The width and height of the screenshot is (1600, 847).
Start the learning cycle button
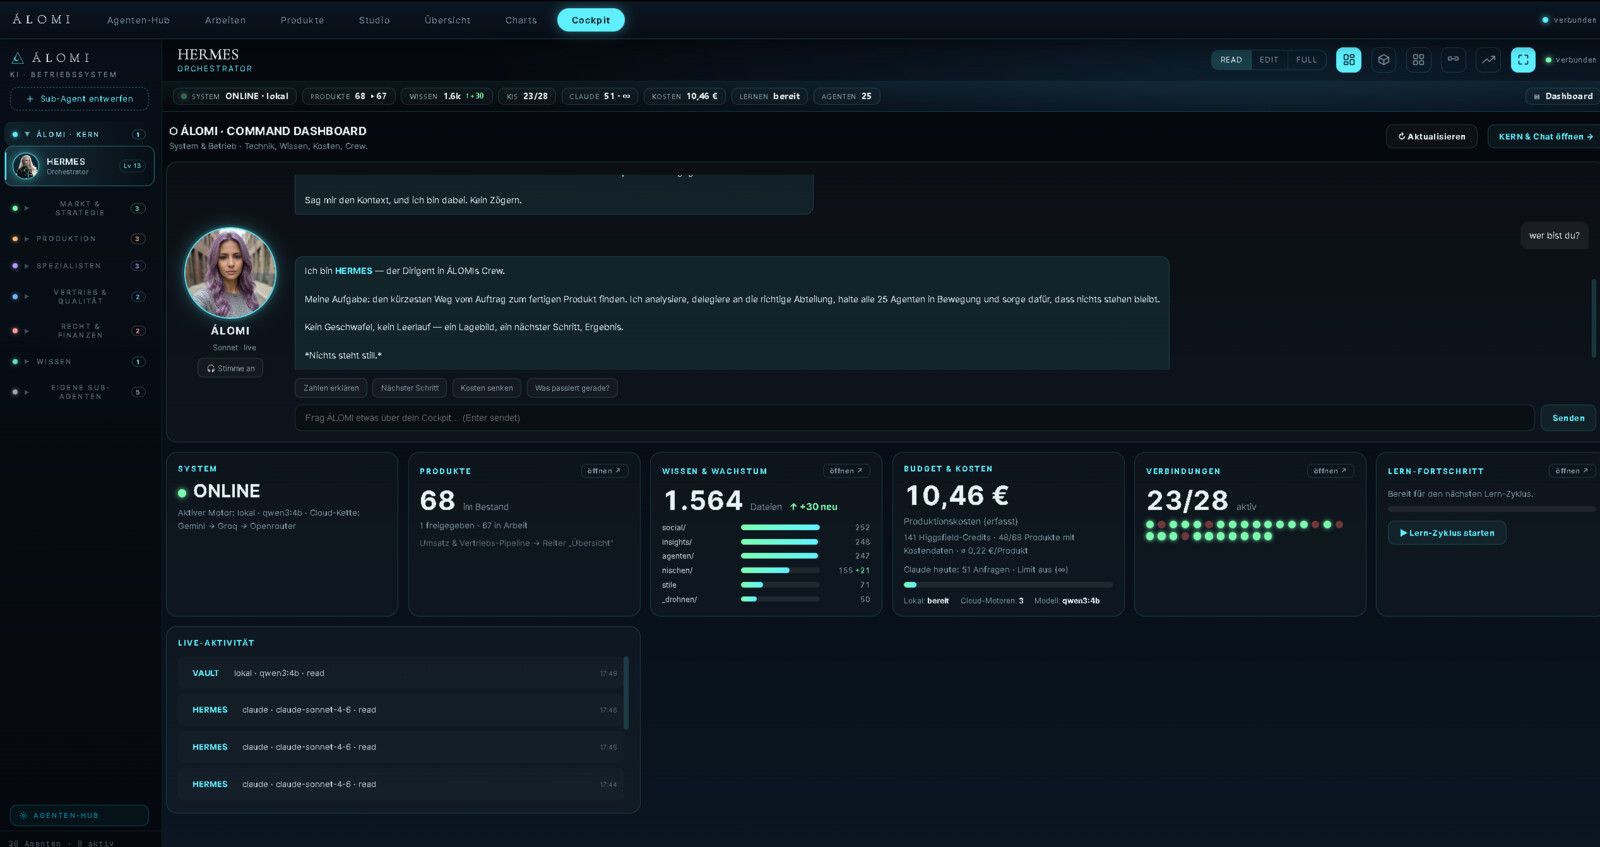tap(1447, 533)
